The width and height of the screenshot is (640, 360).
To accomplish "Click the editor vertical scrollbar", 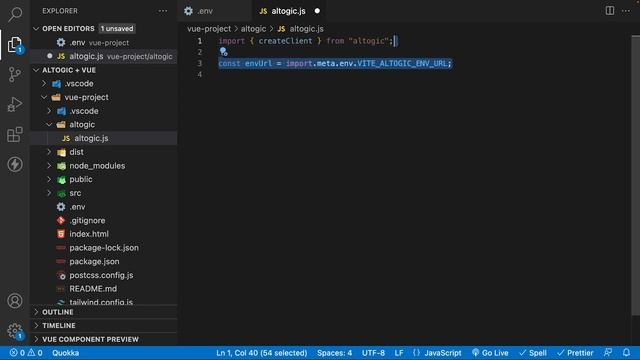I will point(636,176).
